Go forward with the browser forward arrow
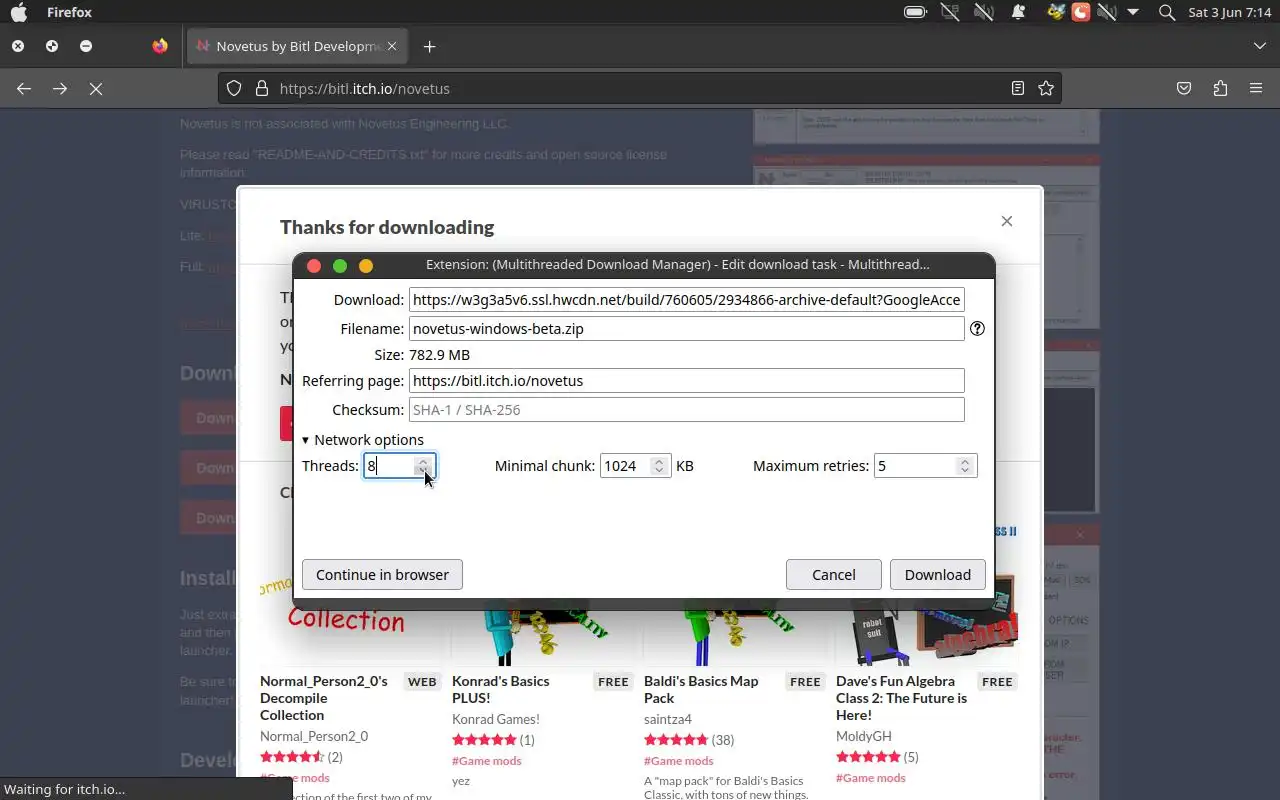Screen dimensions: 1280x800 tap(60, 88)
